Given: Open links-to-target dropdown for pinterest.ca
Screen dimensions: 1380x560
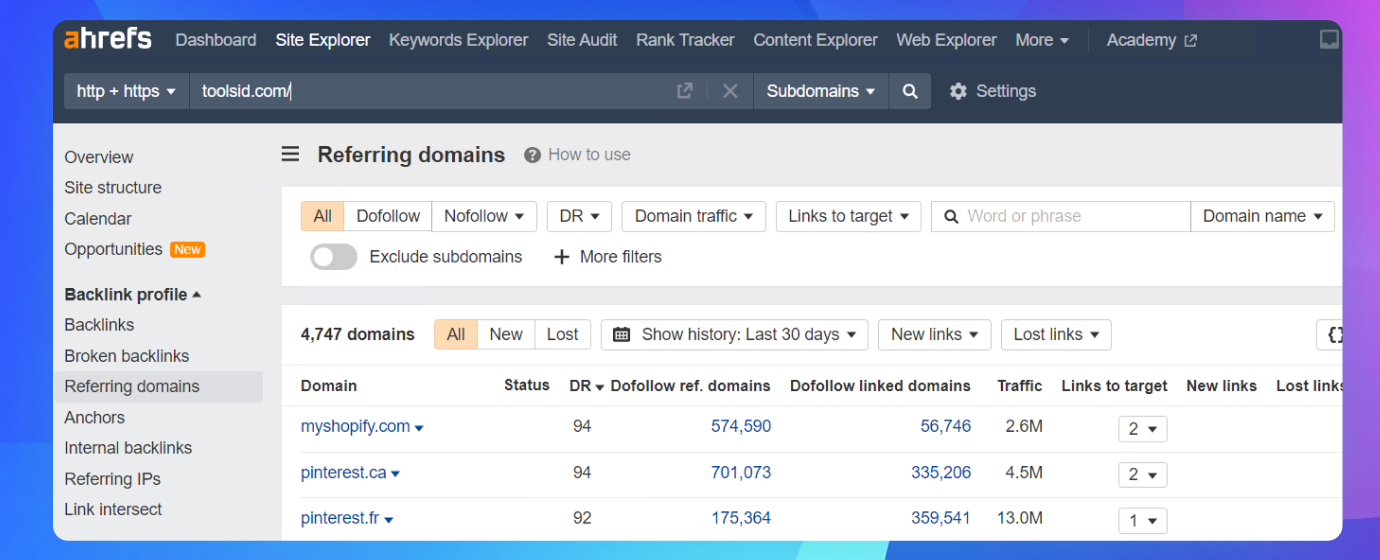Looking at the screenshot, I should point(1143,475).
